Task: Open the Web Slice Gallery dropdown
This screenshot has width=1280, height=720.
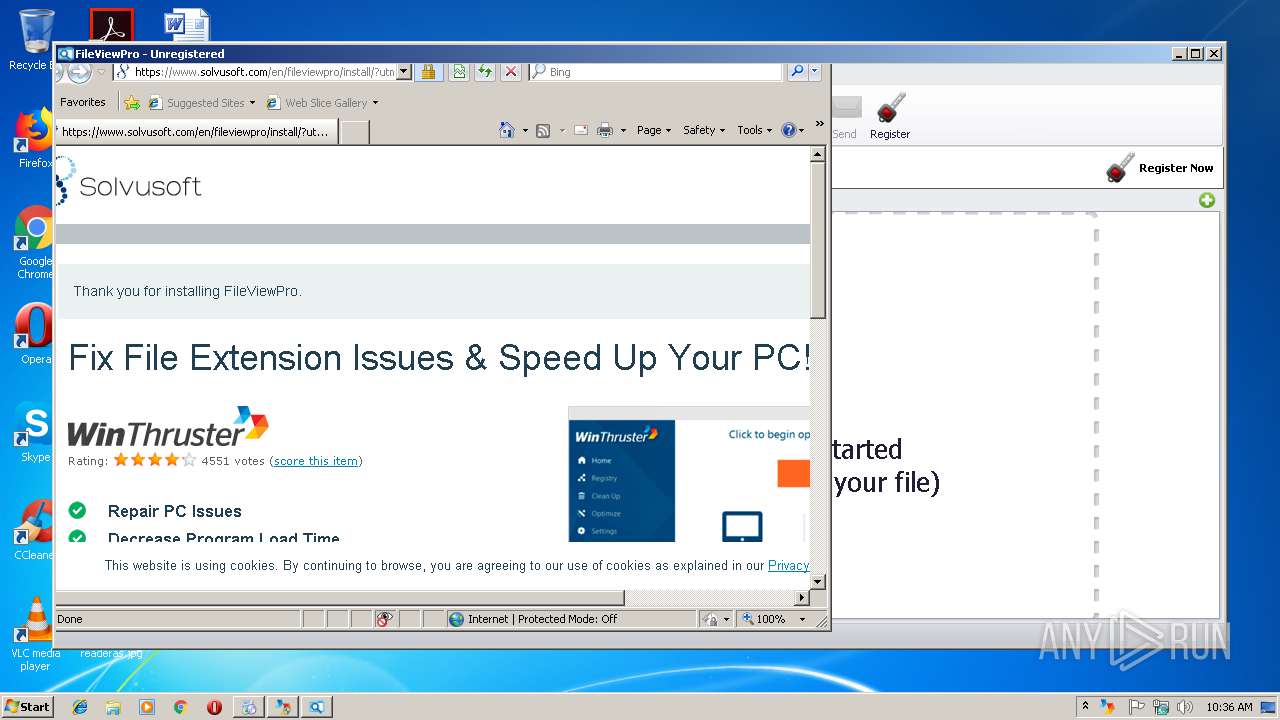Action: pyautogui.click(x=375, y=103)
